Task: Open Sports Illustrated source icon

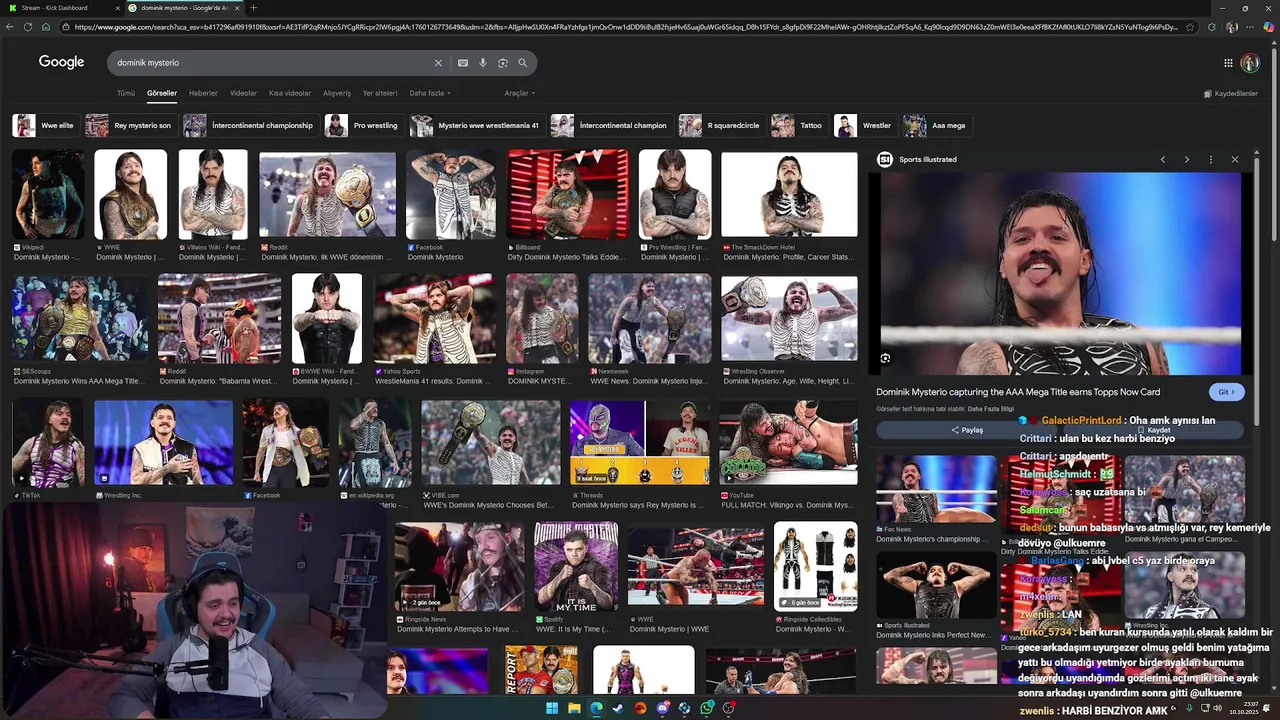Action: click(x=884, y=160)
